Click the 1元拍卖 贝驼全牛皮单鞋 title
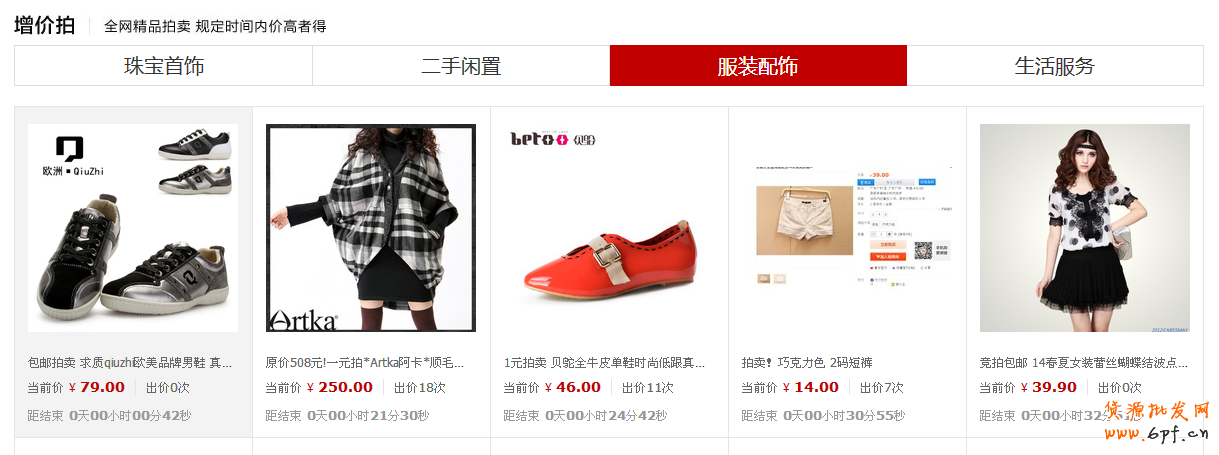Screen dimensions: 1219x455 604,362
